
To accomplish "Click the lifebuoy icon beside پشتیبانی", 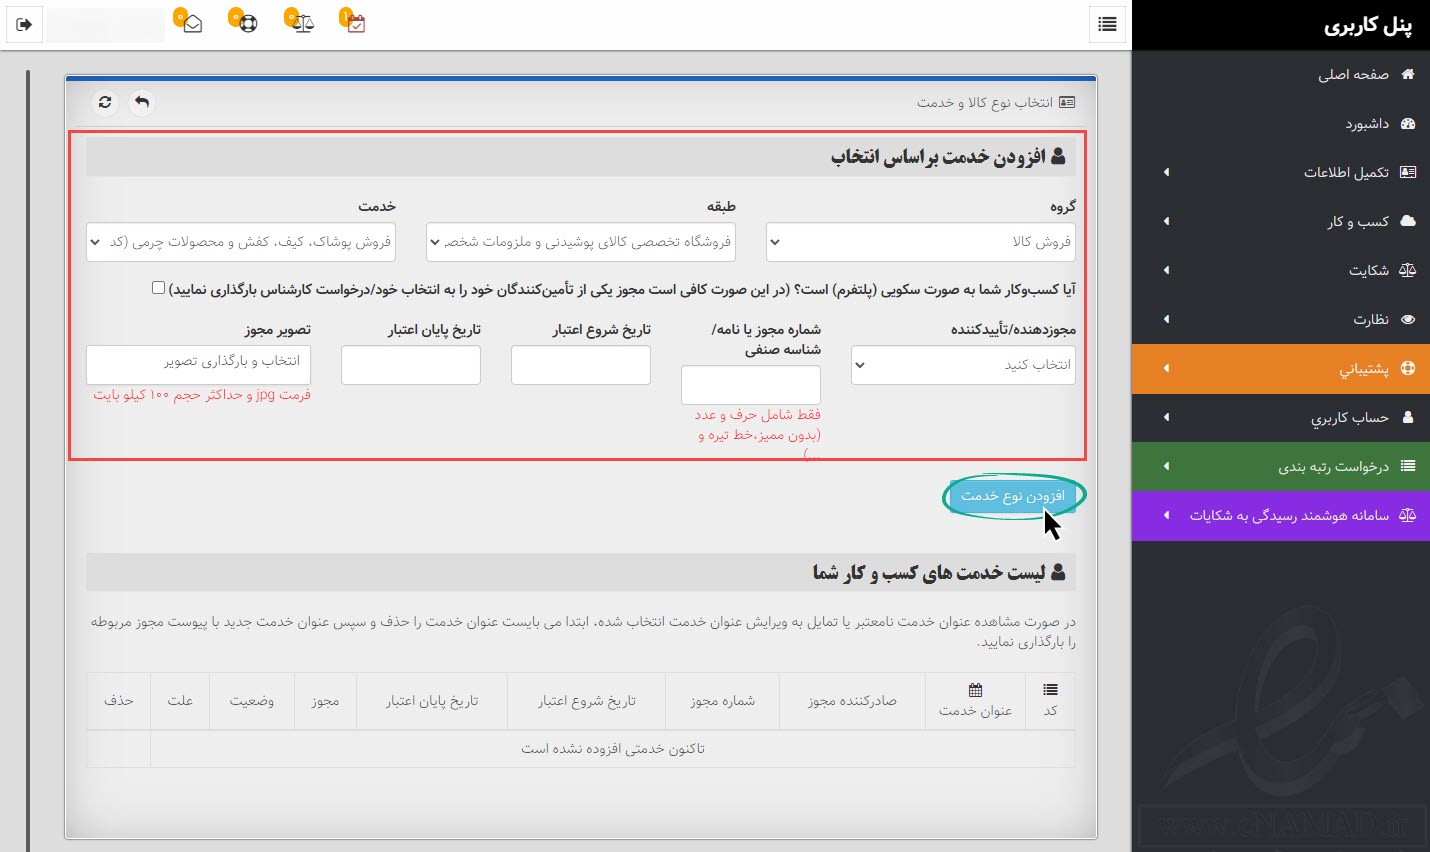I will 1408,368.
